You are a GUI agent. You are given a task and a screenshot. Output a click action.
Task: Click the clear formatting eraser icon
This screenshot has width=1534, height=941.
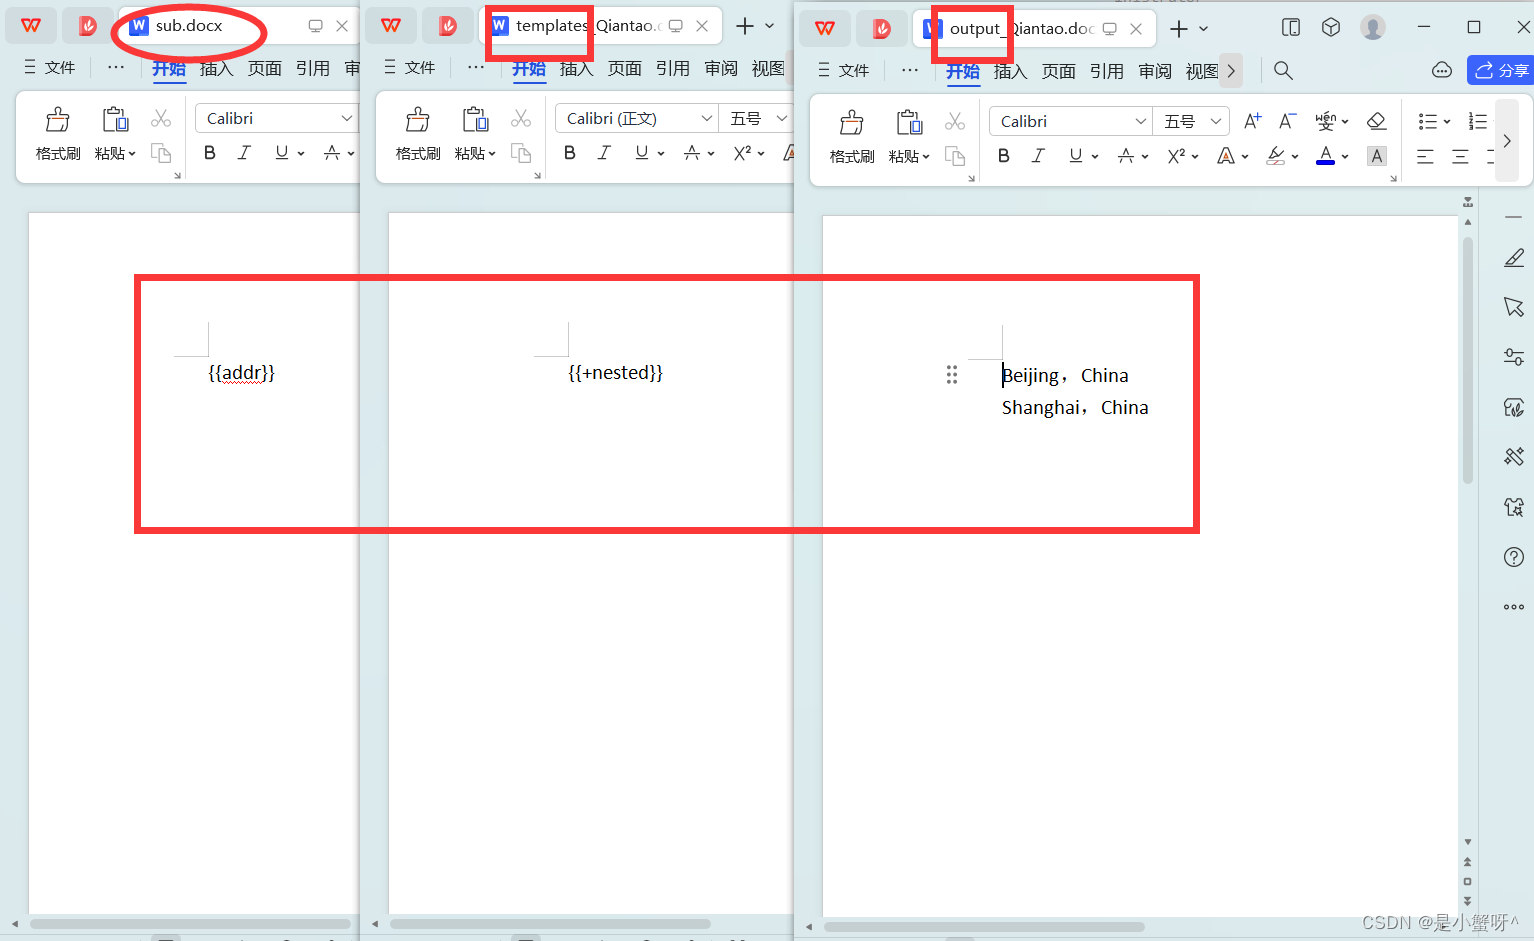[1377, 120]
